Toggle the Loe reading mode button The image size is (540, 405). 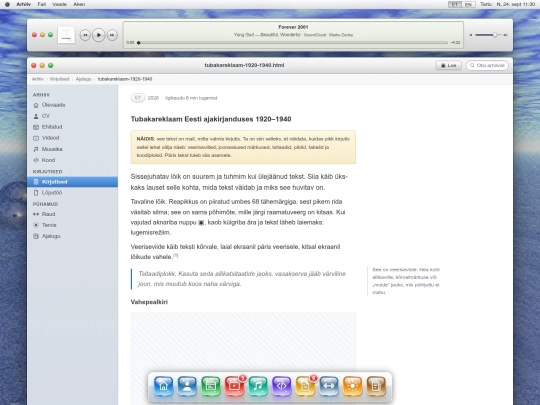pyautogui.click(x=448, y=65)
